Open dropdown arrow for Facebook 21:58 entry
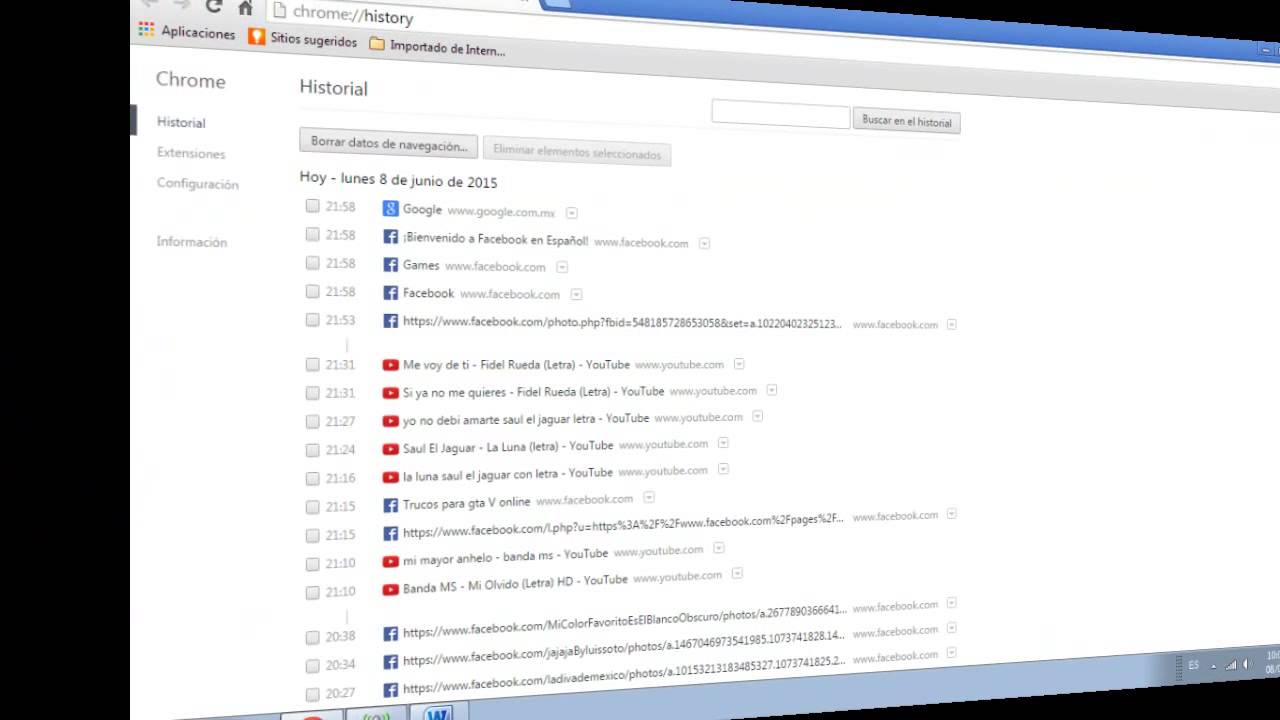Viewport: 1280px width, 720px height. coord(576,295)
